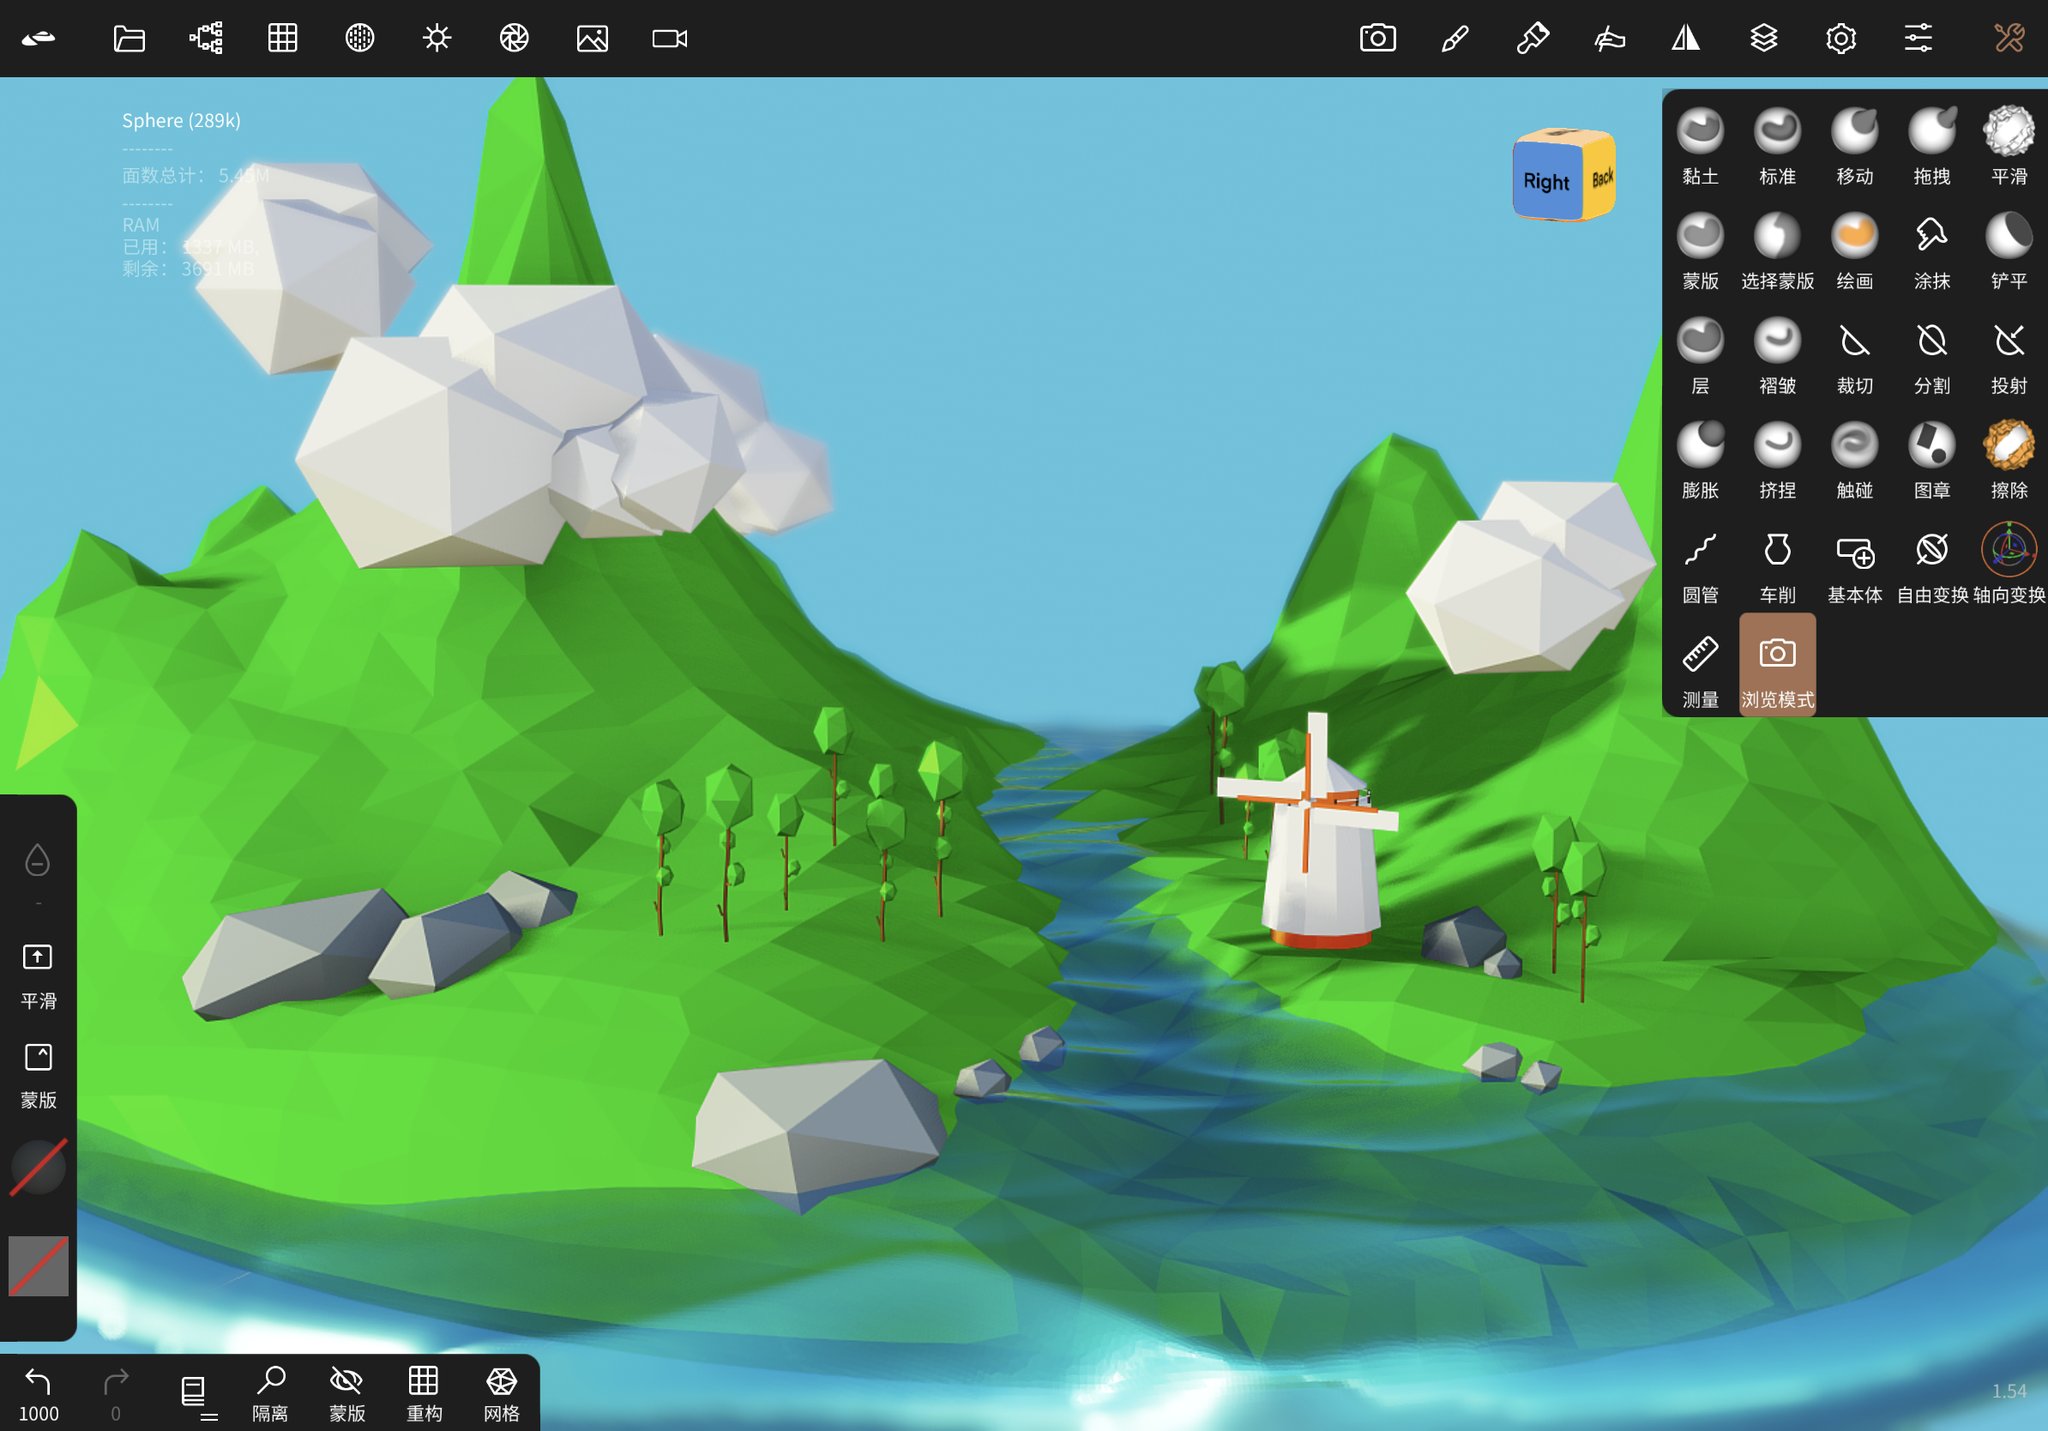Image resolution: width=2048 pixels, height=1431 pixels.
Task: Open the screenshot render camera menu
Action: pos(1377,39)
